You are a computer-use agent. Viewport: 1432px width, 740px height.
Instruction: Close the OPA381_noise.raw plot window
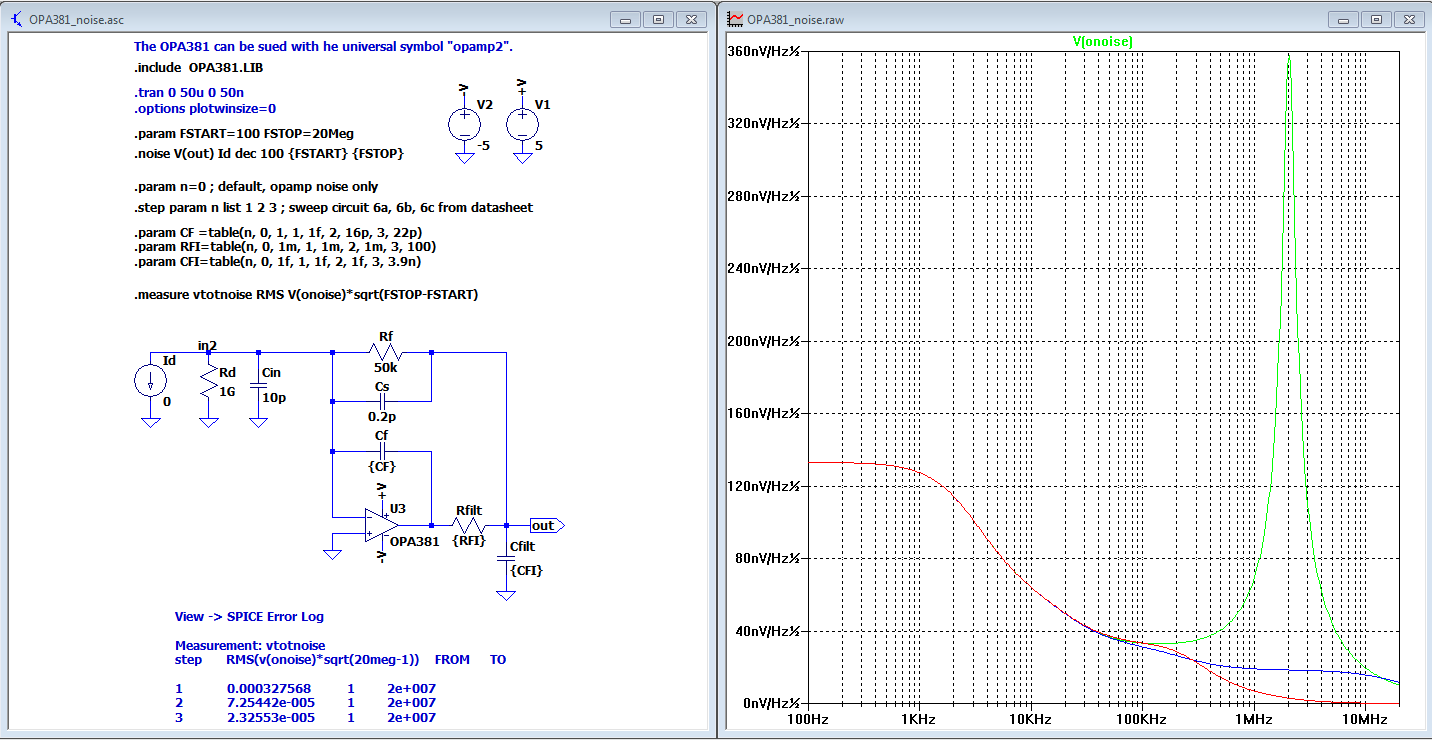(x=1409, y=19)
